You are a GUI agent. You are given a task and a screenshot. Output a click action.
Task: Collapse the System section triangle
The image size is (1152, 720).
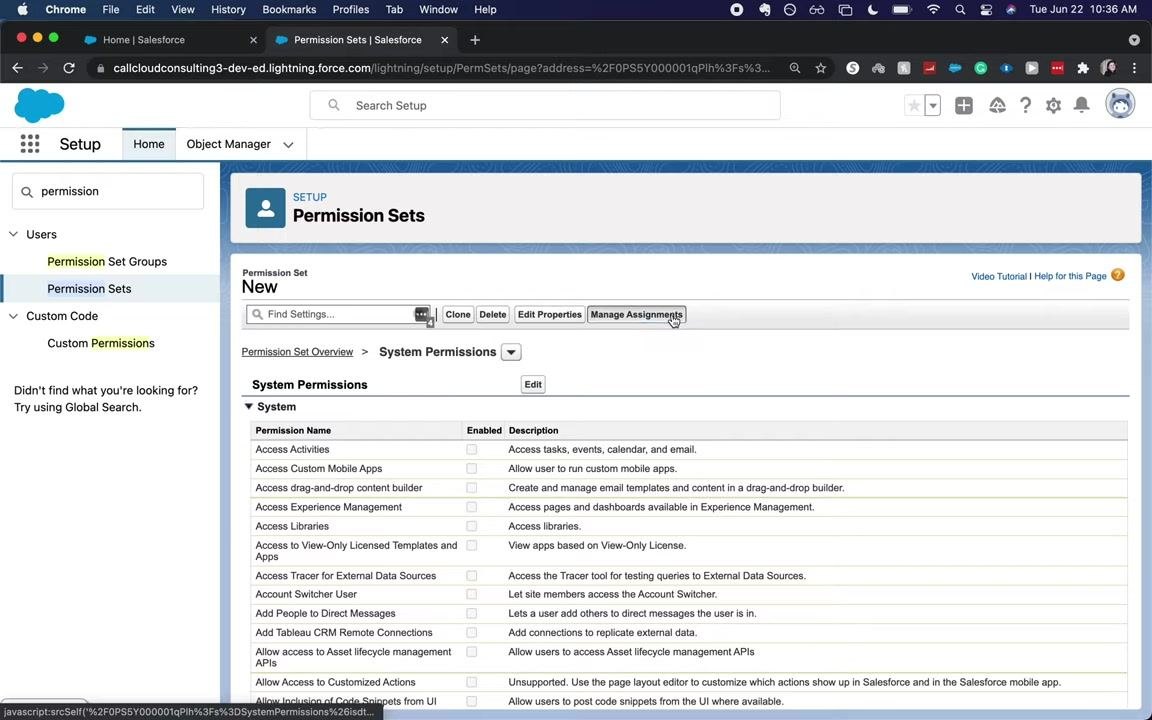[248, 406]
